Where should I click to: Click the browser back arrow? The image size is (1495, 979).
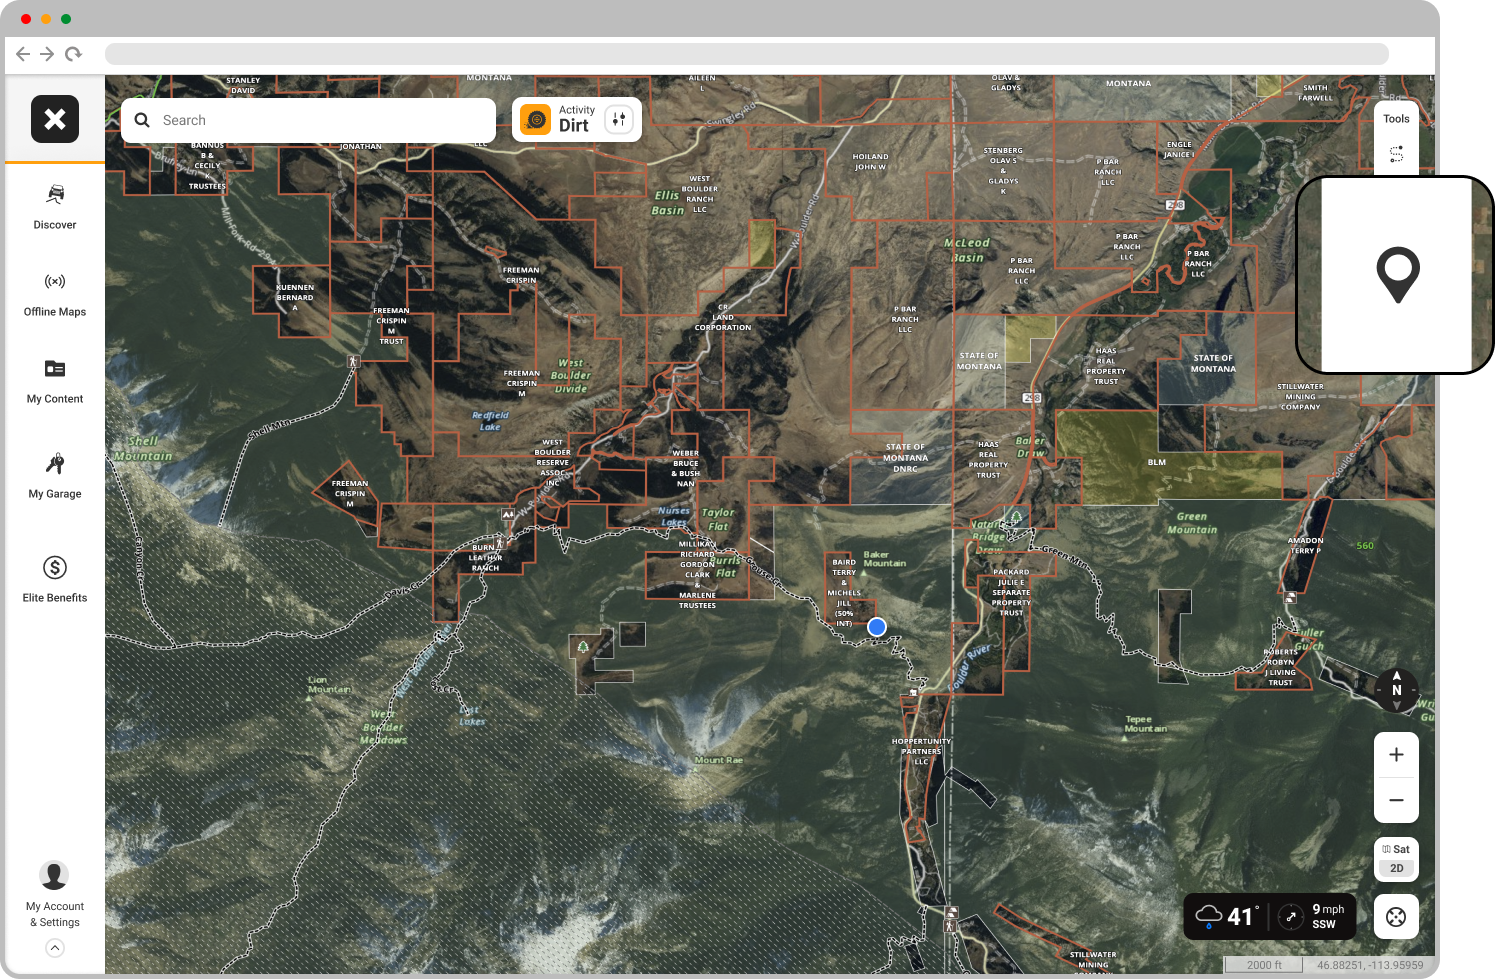23,54
